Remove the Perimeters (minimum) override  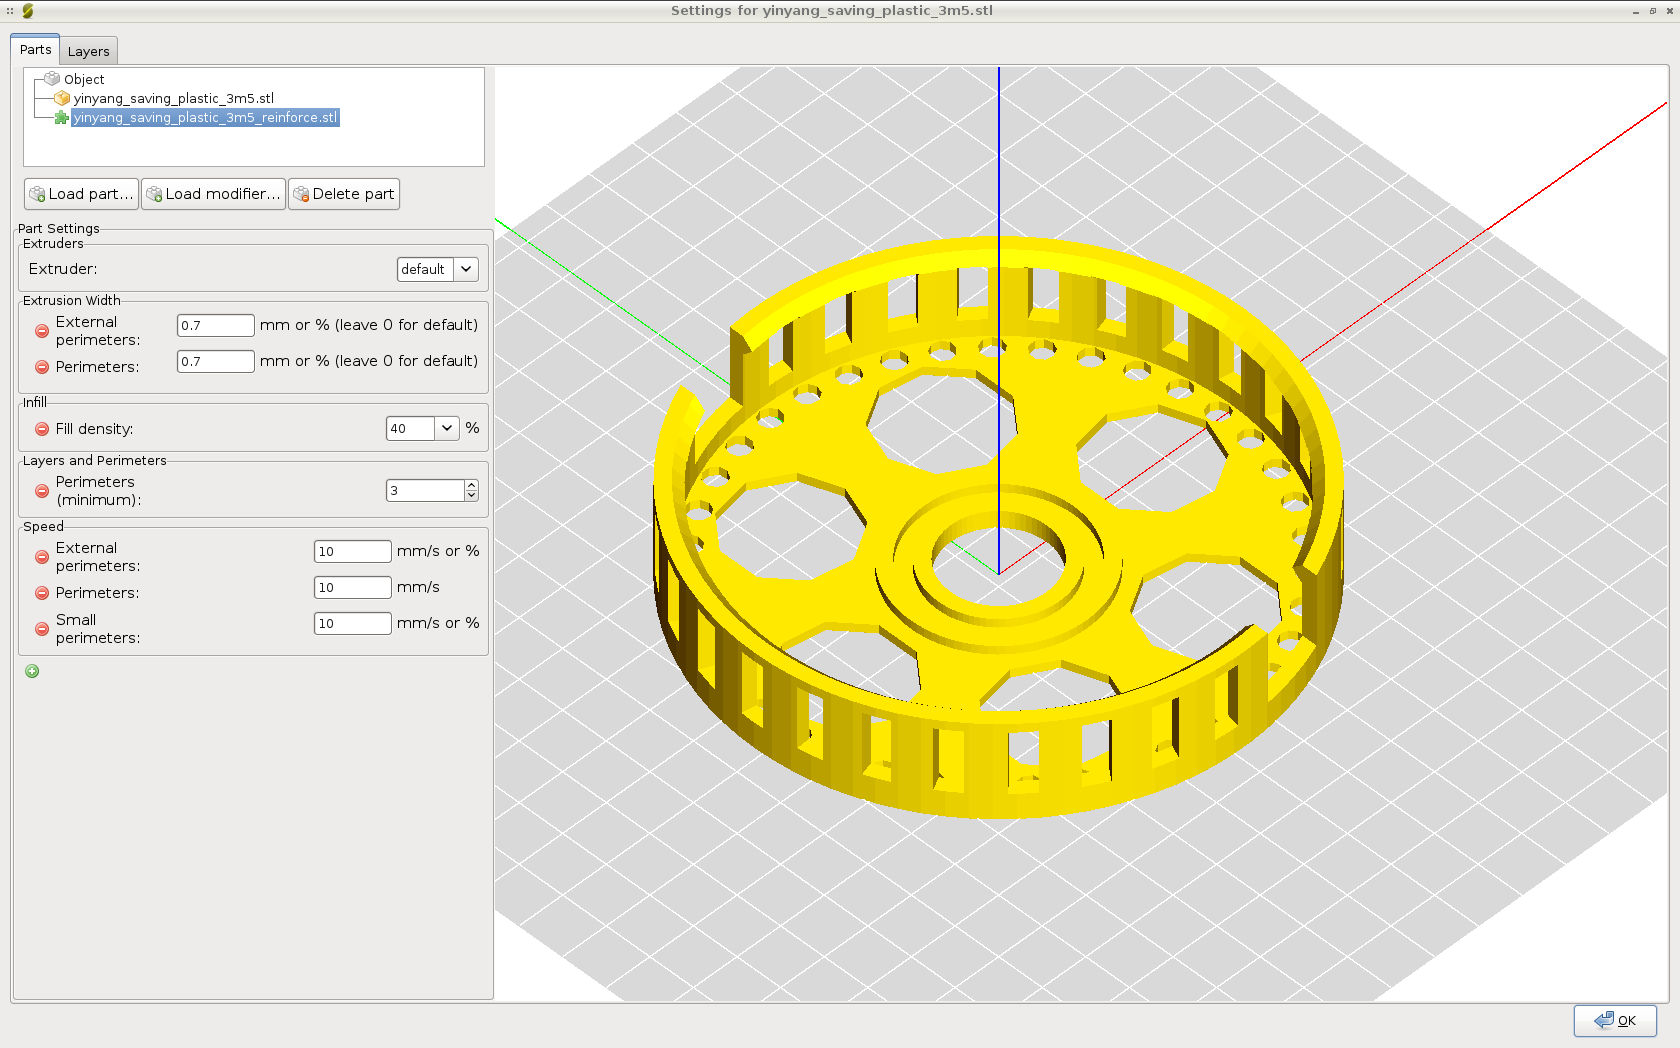pyautogui.click(x=42, y=491)
